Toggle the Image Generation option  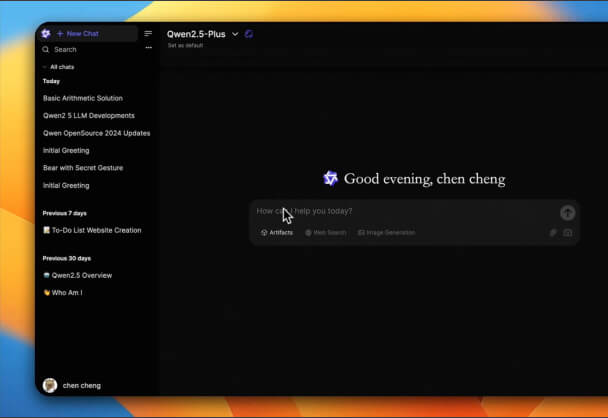tap(387, 233)
